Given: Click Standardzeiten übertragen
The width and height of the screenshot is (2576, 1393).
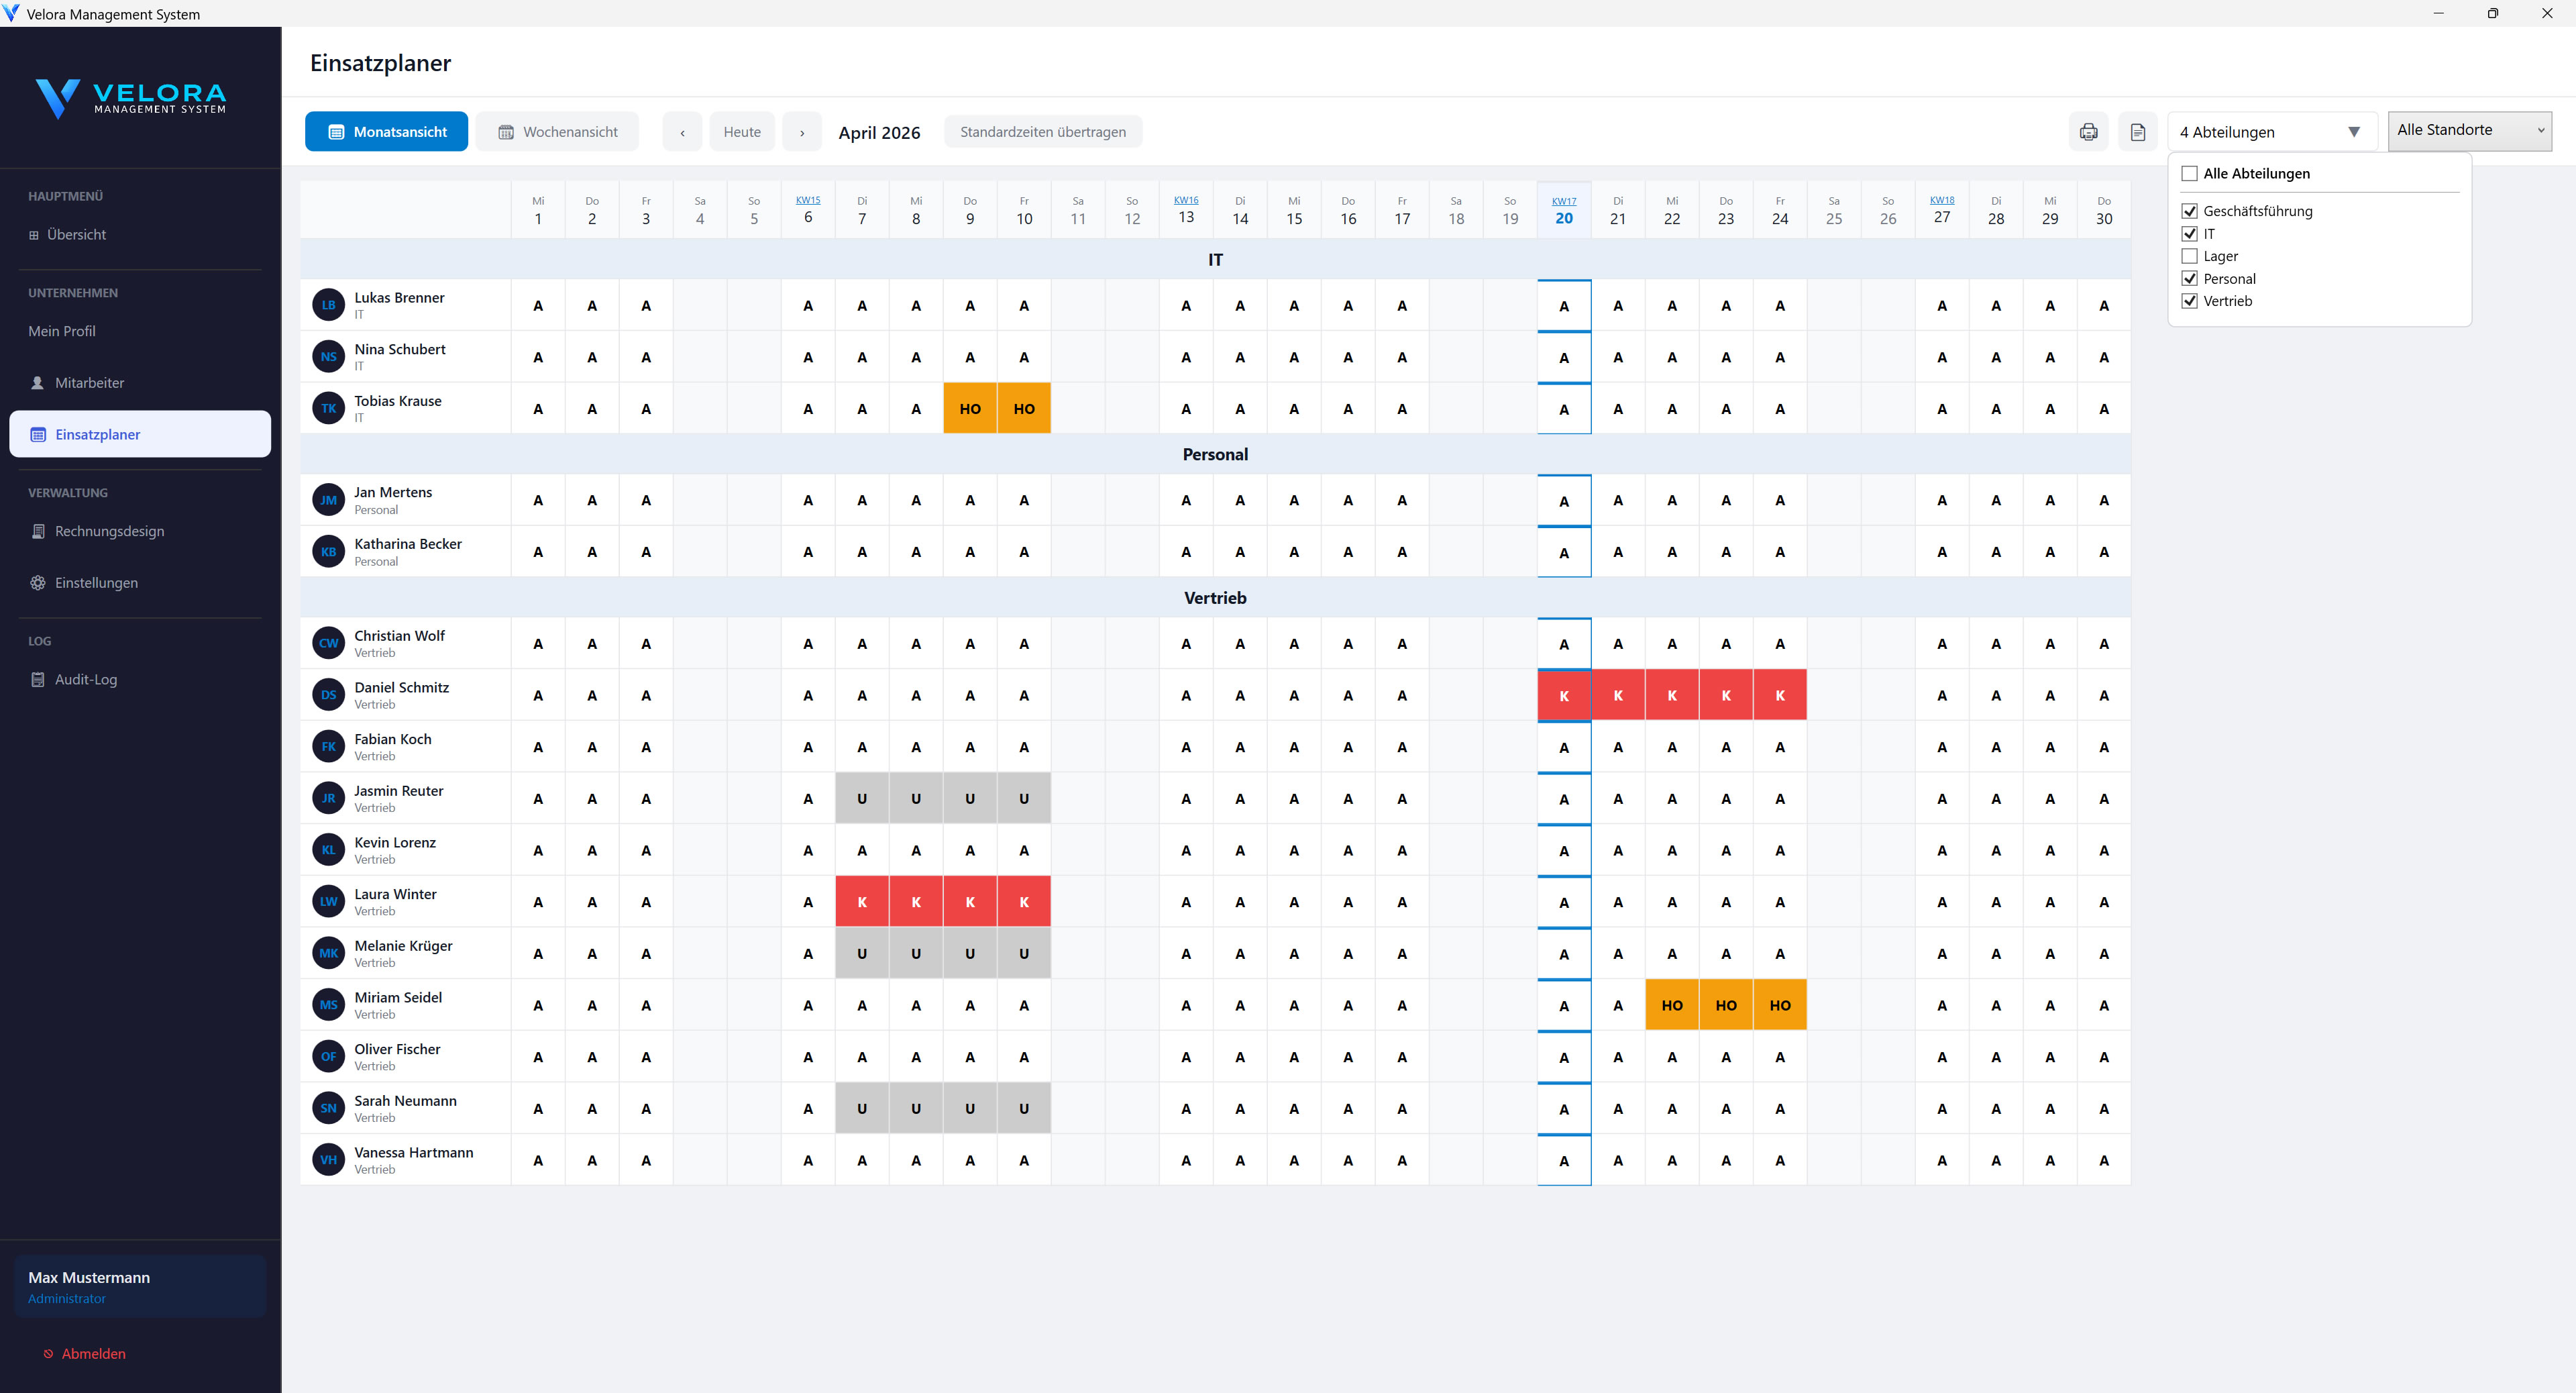Looking at the screenshot, I should click(x=1043, y=131).
